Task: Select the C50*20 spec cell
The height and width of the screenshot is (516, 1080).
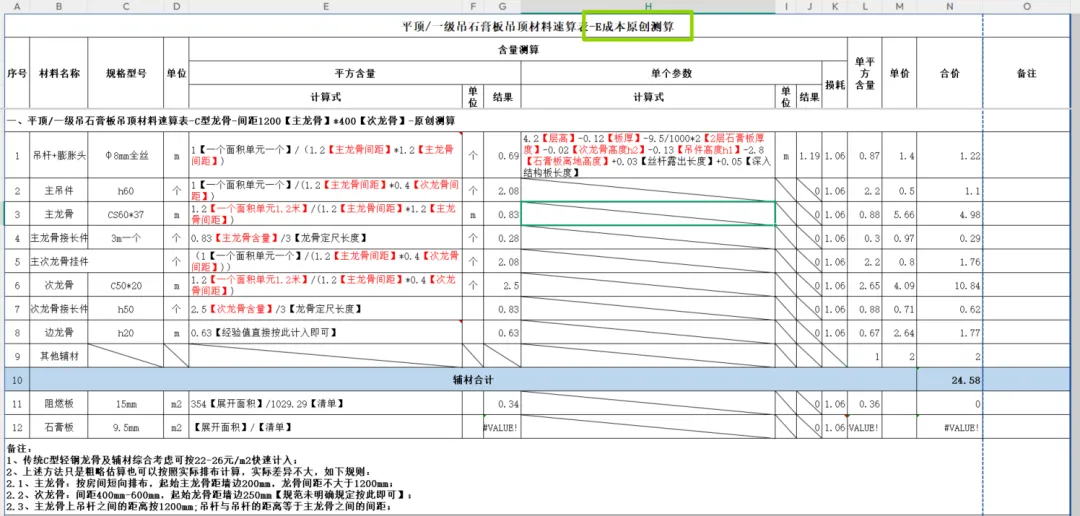Action: tap(125, 285)
